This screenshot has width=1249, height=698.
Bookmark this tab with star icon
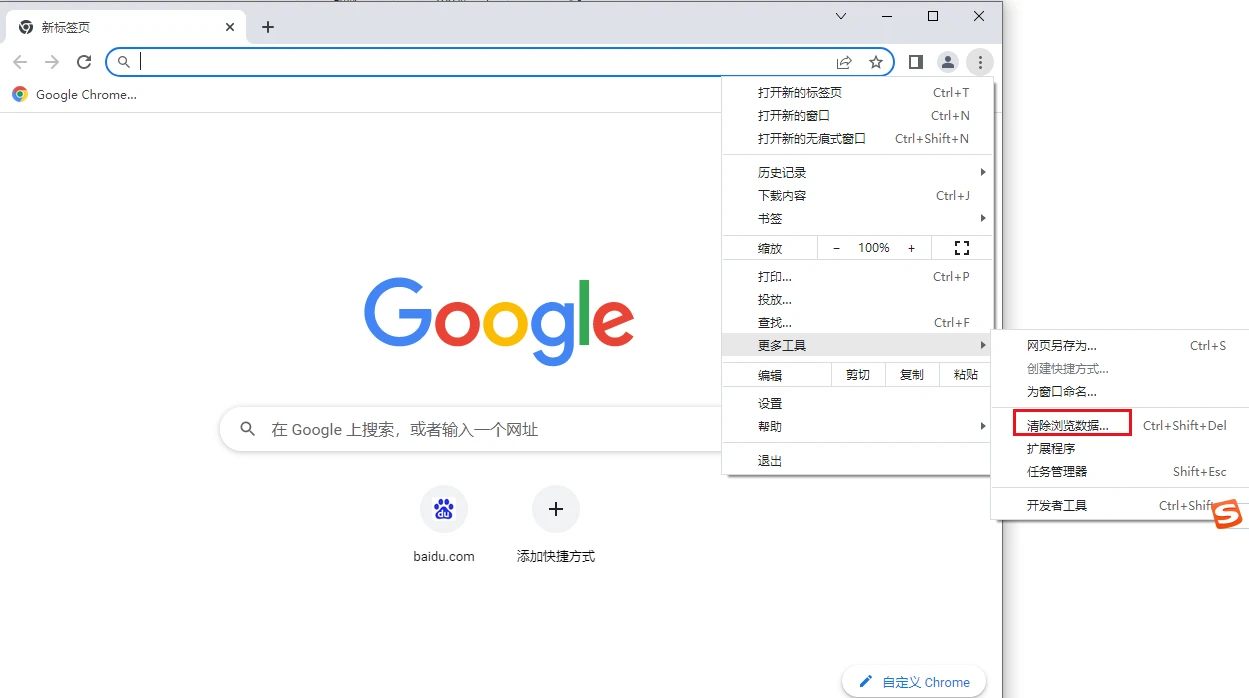(876, 62)
